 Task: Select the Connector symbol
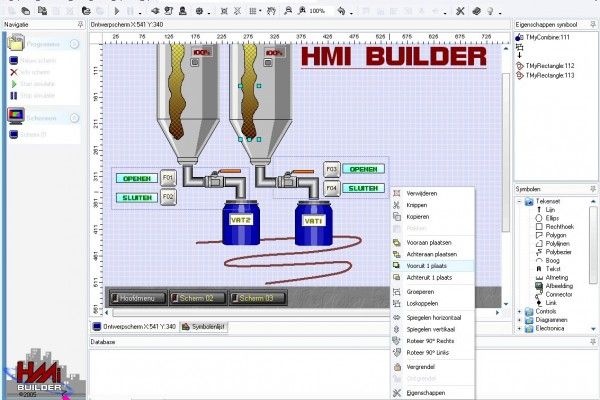click(561, 294)
